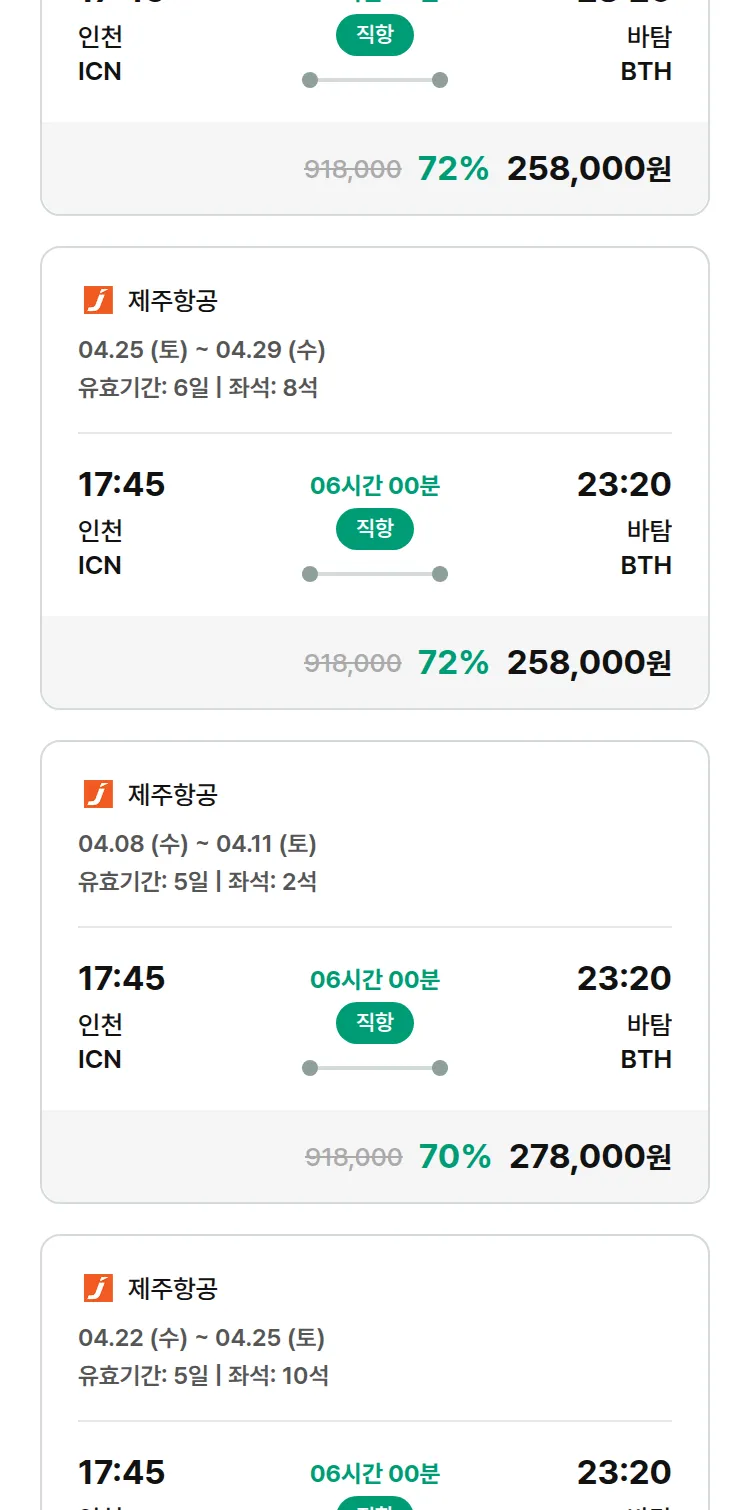
Task: Tap 직항 badge on the topmost partial card
Action: pyautogui.click(x=375, y=36)
